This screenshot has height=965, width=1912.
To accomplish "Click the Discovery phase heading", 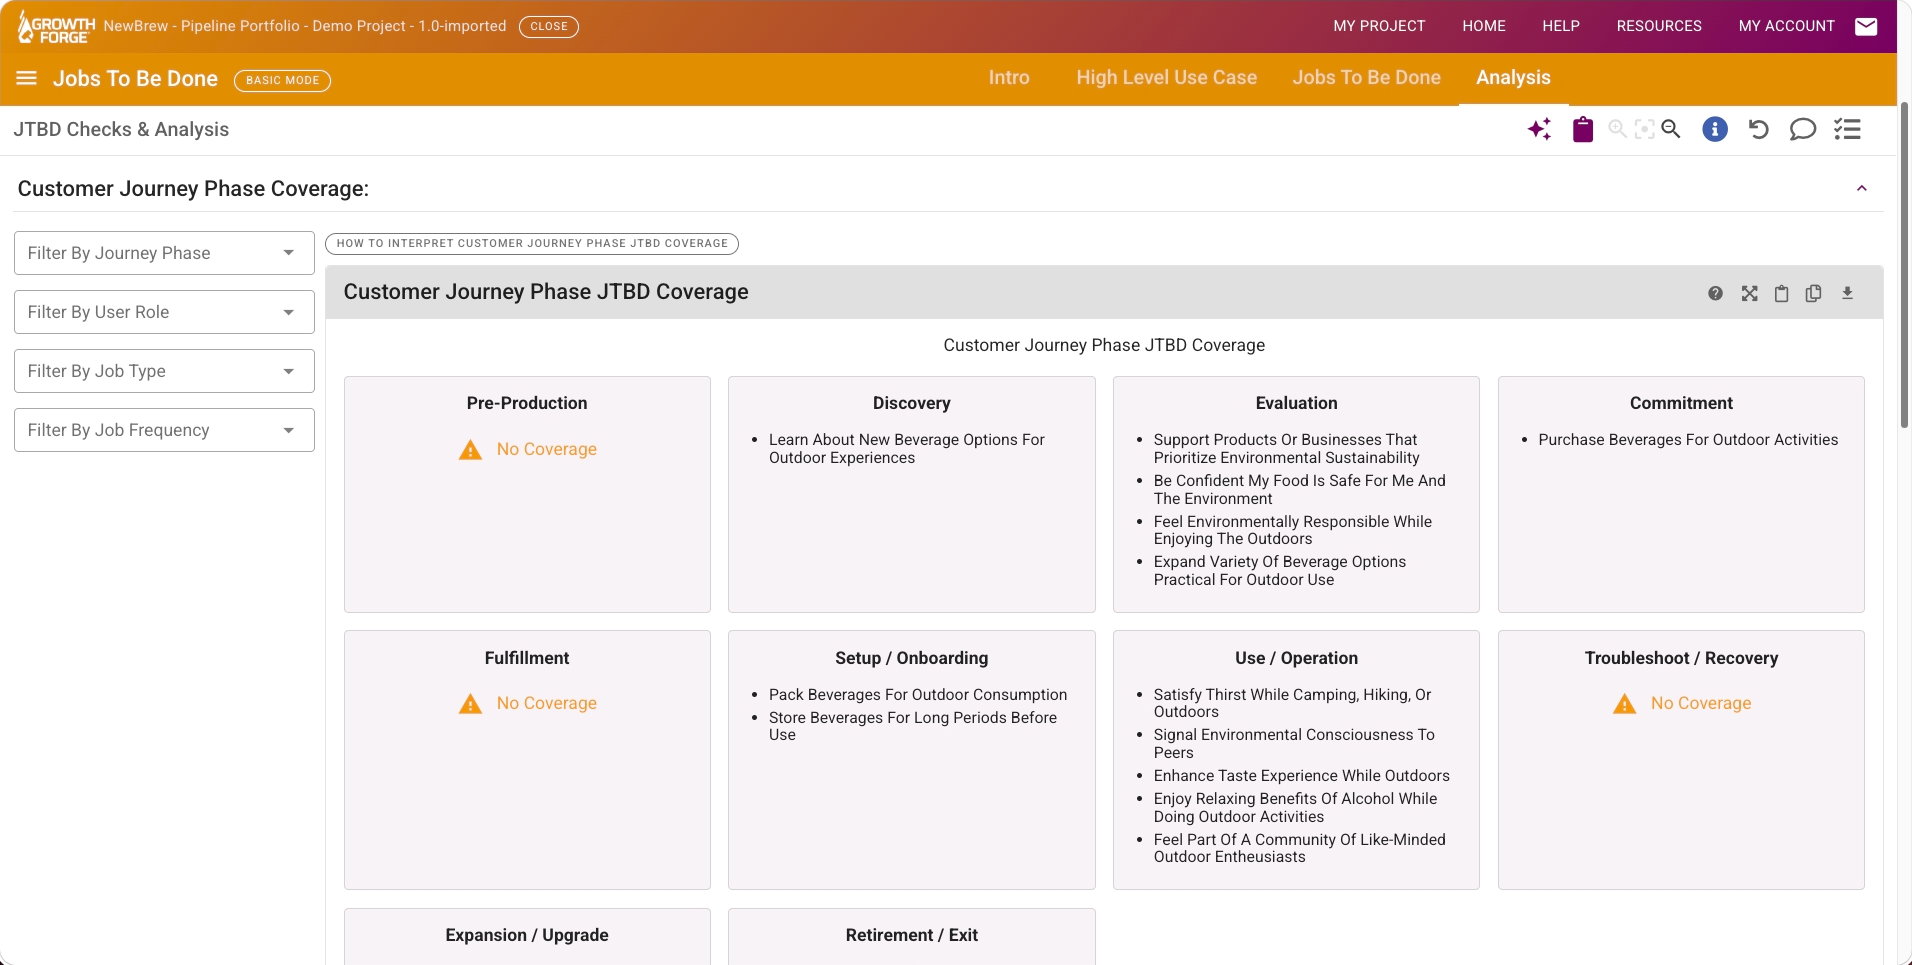I will [912, 403].
